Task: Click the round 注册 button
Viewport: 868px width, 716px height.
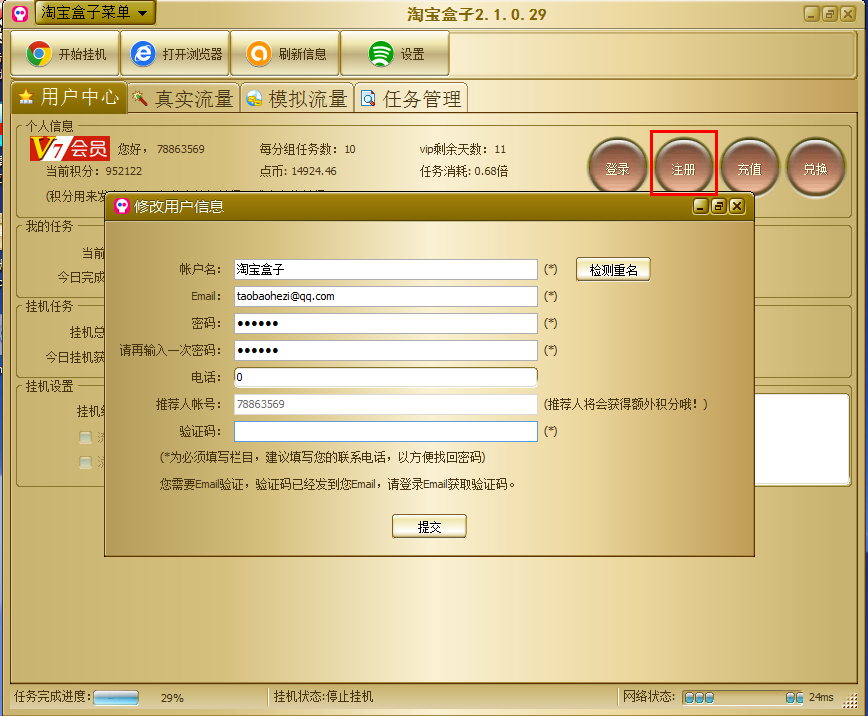Action: pos(683,168)
